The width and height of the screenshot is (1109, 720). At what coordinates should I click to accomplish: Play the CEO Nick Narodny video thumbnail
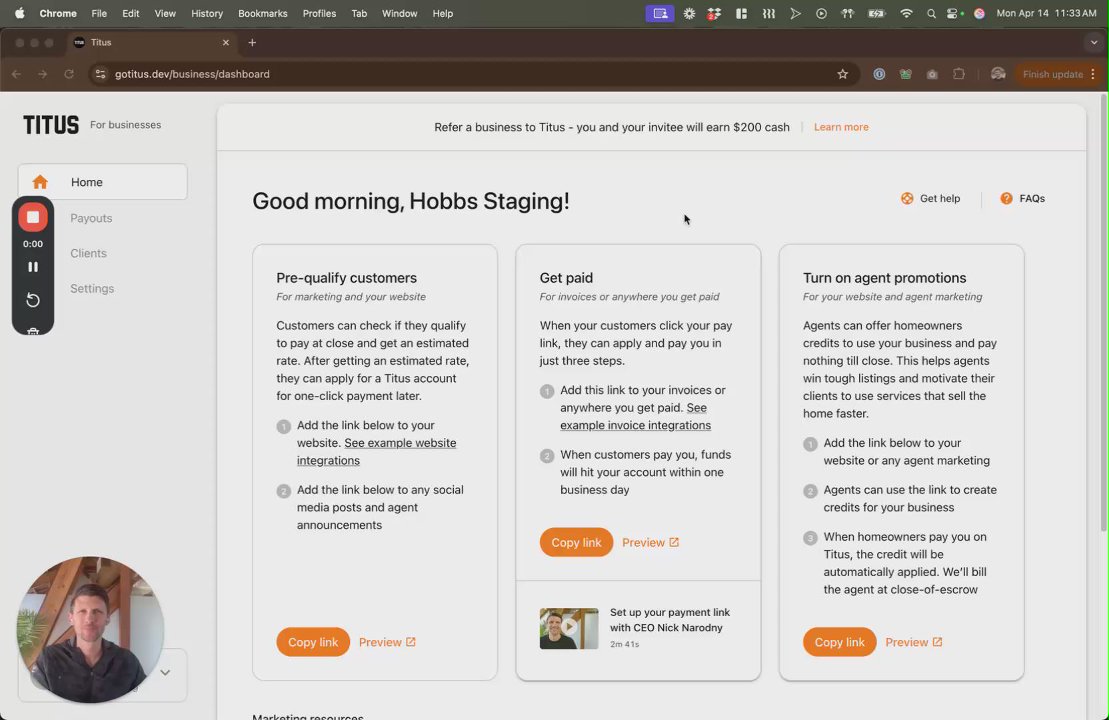[x=569, y=628]
